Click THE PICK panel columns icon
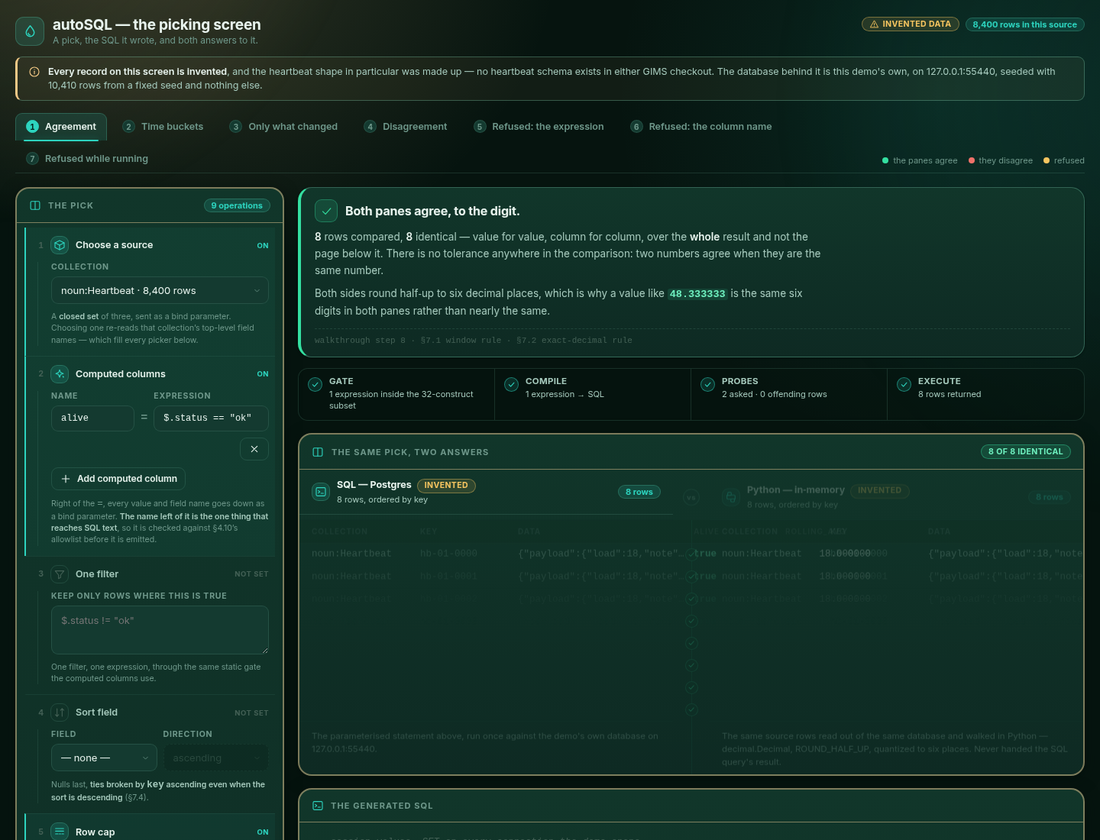The height and width of the screenshot is (840, 1100). coord(35,206)
